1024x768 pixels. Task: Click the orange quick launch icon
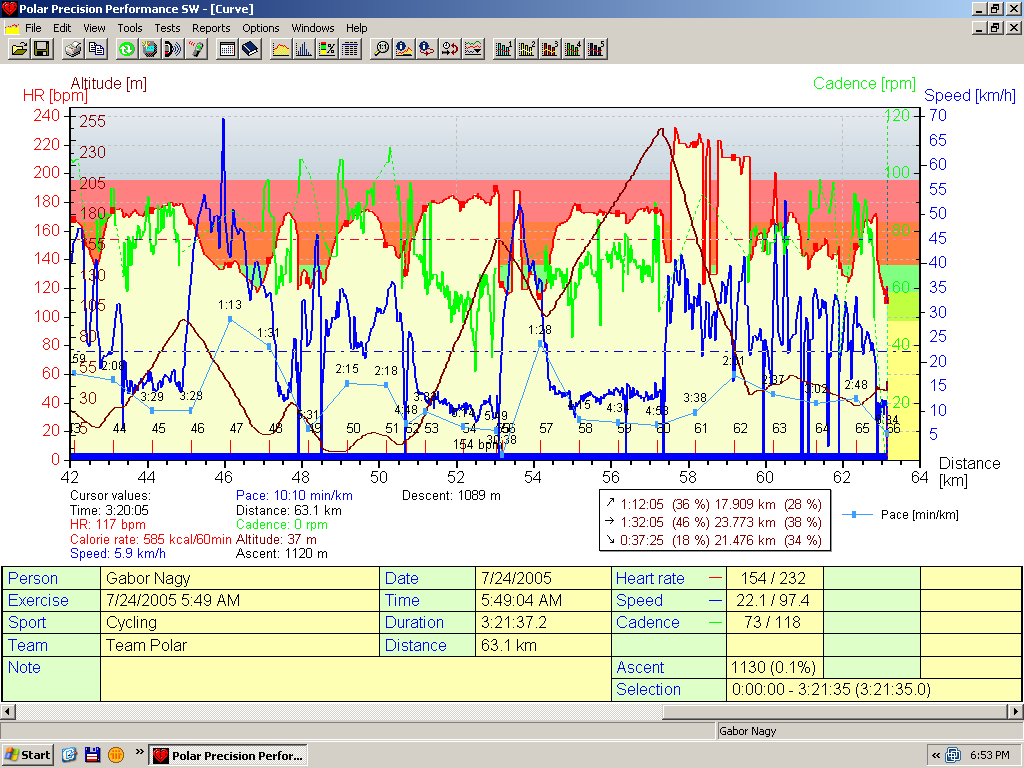click(x=116, y=755)
